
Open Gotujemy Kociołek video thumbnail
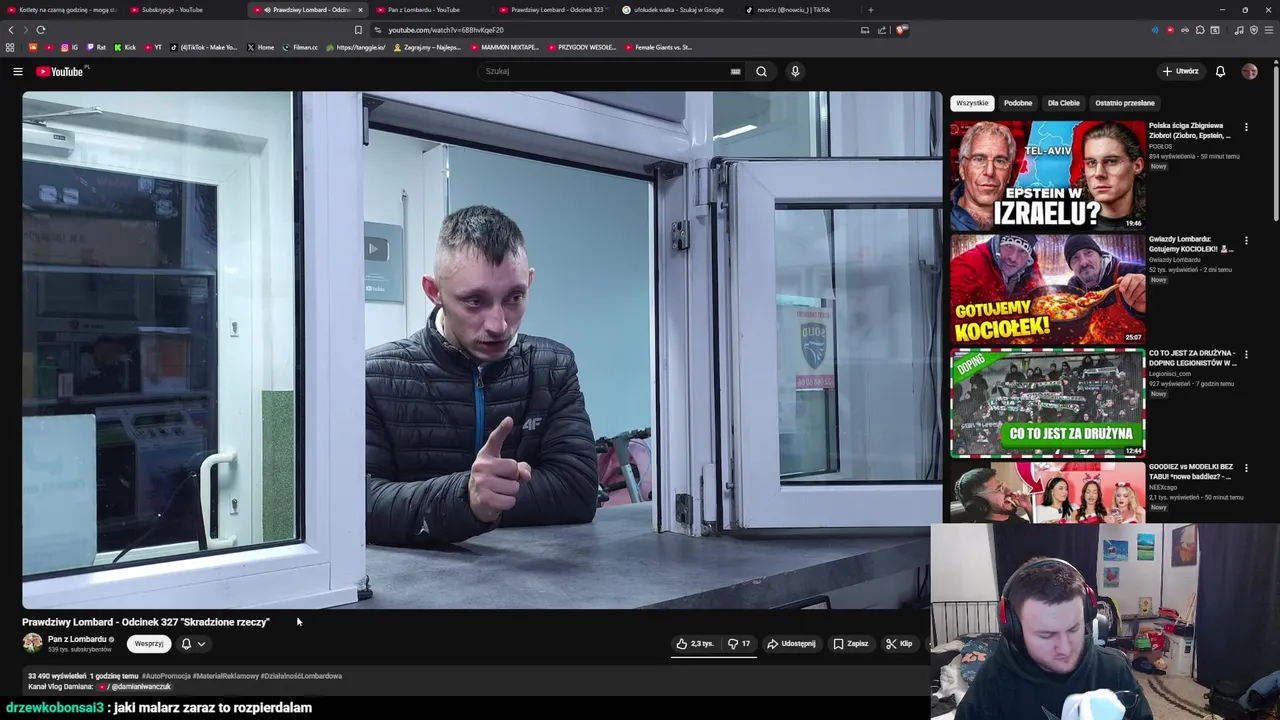tap(1047, 289)
